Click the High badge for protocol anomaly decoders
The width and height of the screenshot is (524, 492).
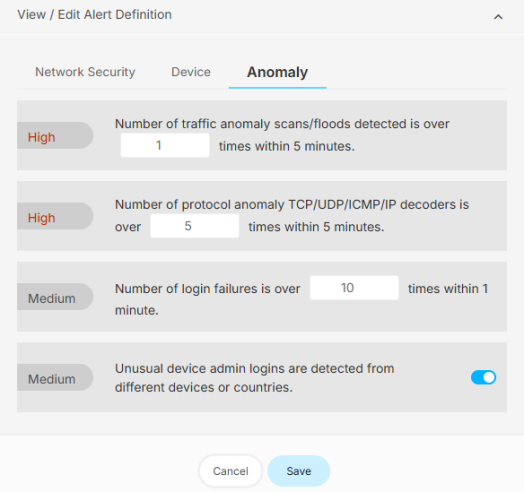tap(55, 216)
